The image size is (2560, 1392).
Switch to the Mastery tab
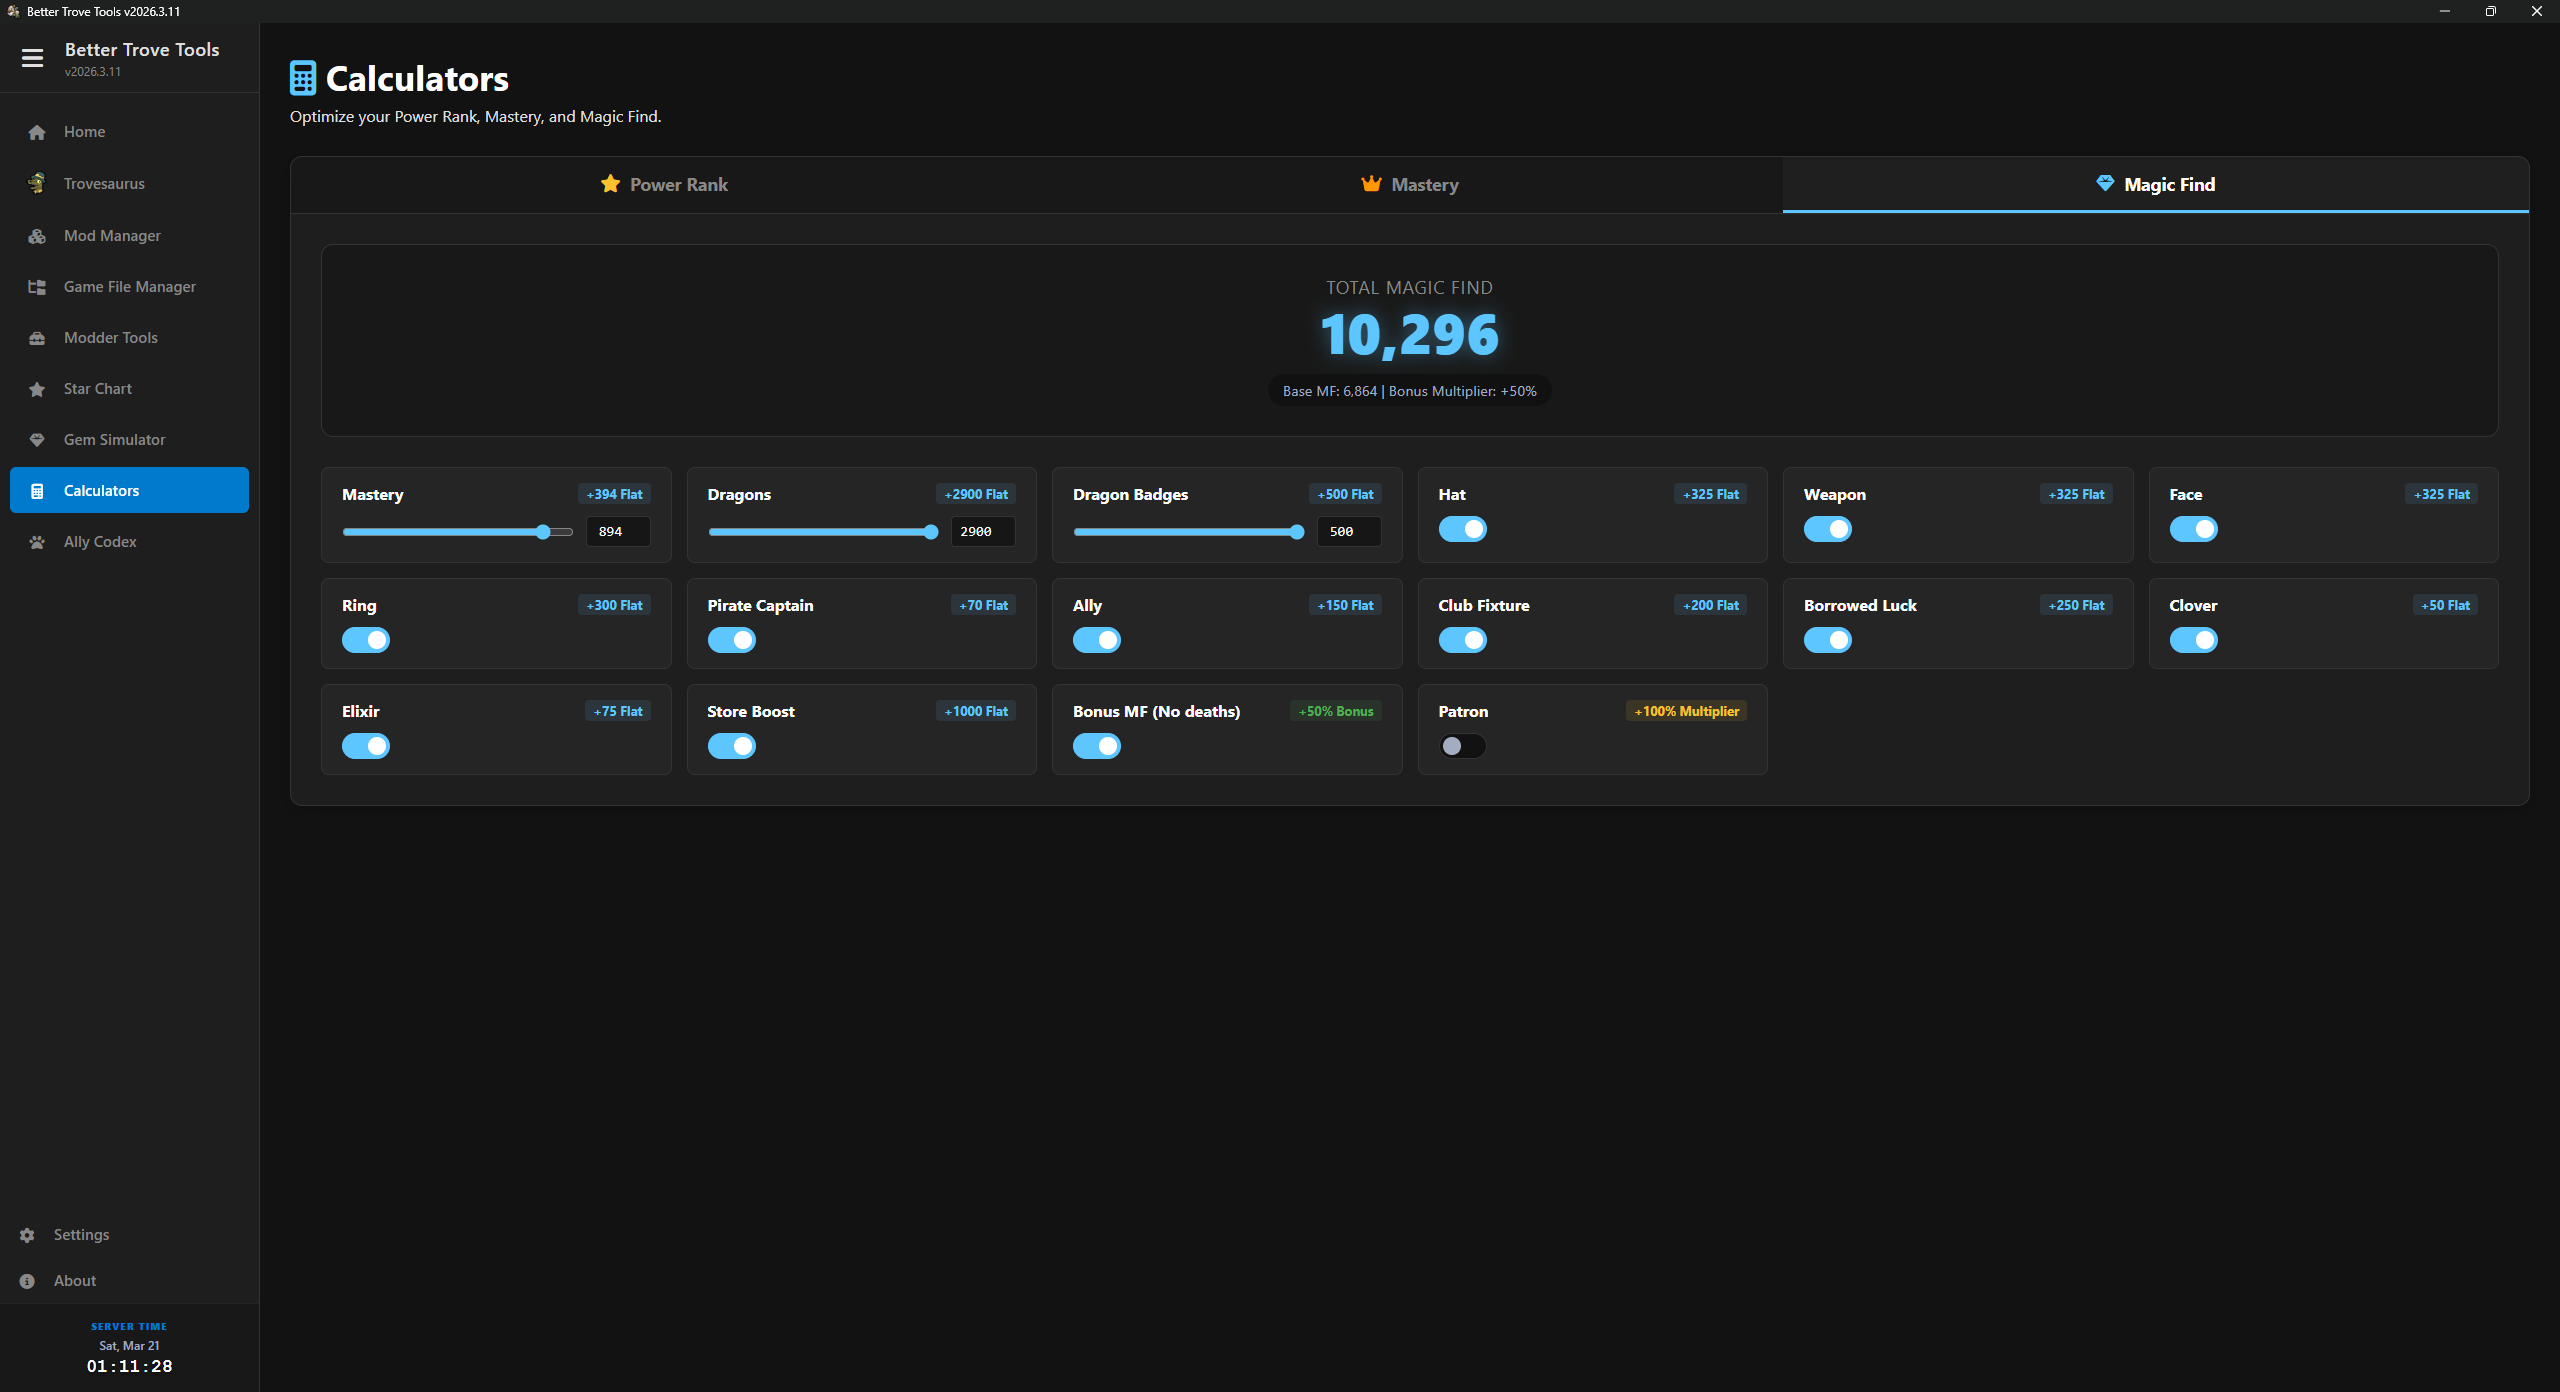click(x=1410, y=185)
